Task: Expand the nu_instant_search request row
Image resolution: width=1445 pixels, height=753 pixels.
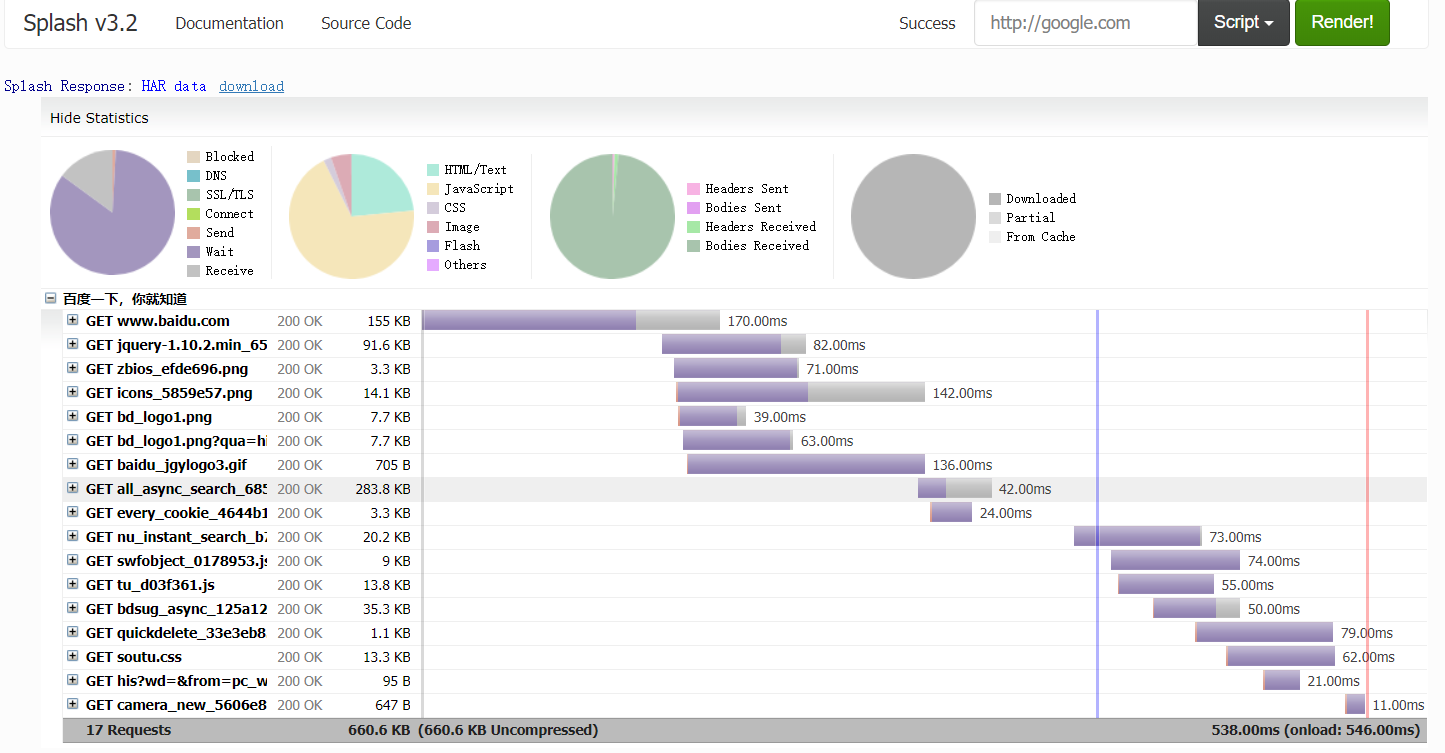Action: (73, 536)
